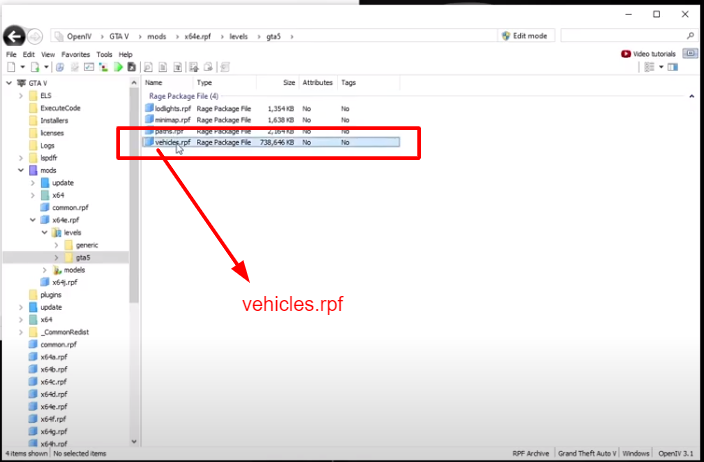Click the add-file icon with green plus
The image size is (704, 462).
pyautogui.click(x=35, y=67)
